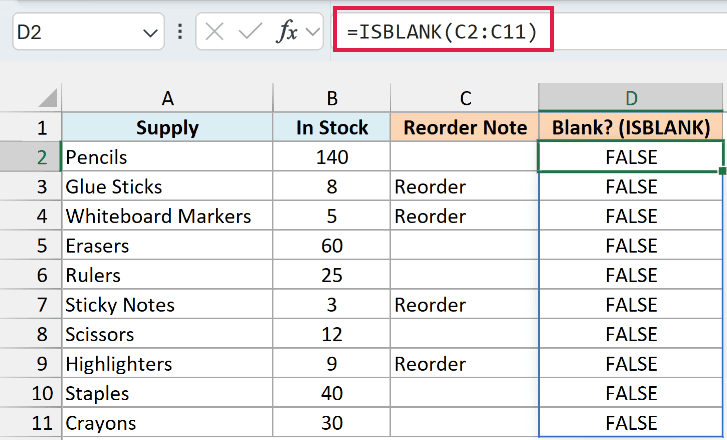Expand the dropdown next to fx

(x=313, y=32)
